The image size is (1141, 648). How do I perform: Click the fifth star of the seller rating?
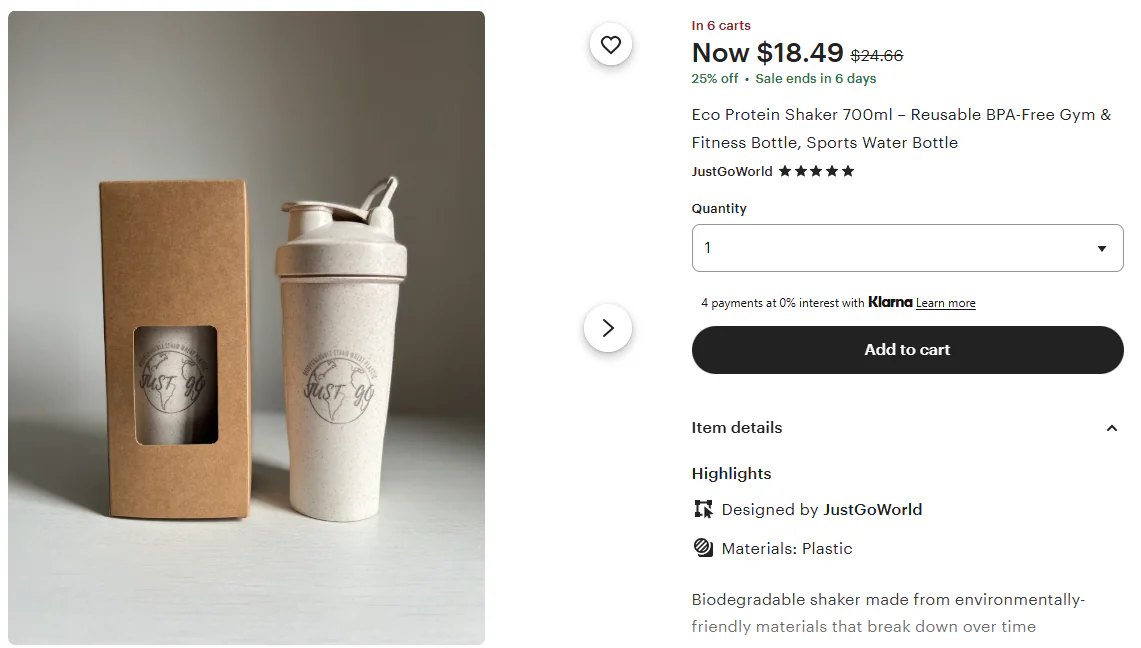(x=848, y=171)
